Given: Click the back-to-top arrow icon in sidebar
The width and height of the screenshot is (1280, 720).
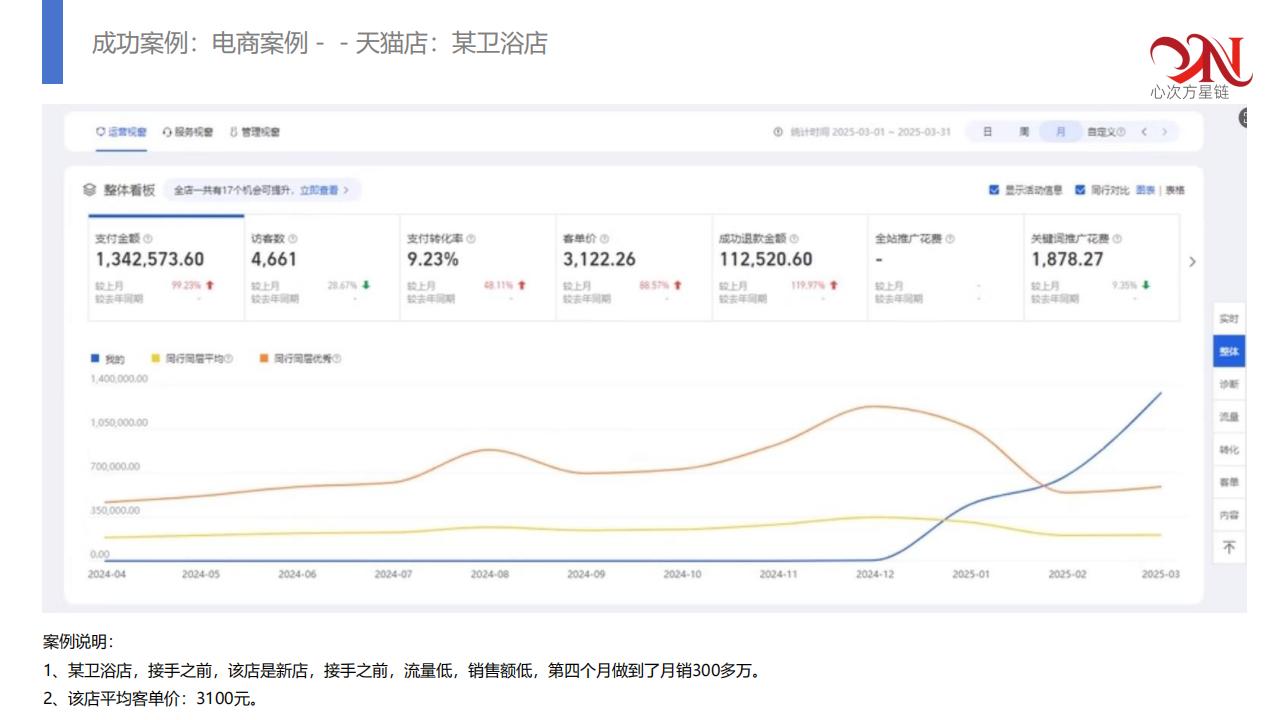Looking at the screenshot, I should click(1229, 547).
